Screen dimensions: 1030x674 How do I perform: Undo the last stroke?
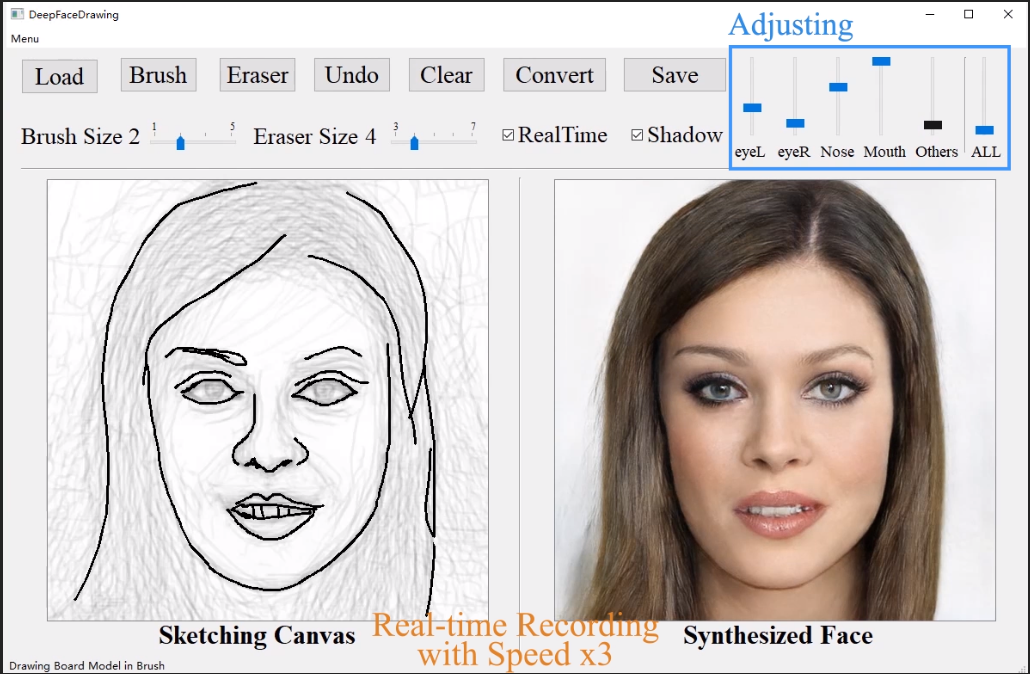click(x=351, y=75)
